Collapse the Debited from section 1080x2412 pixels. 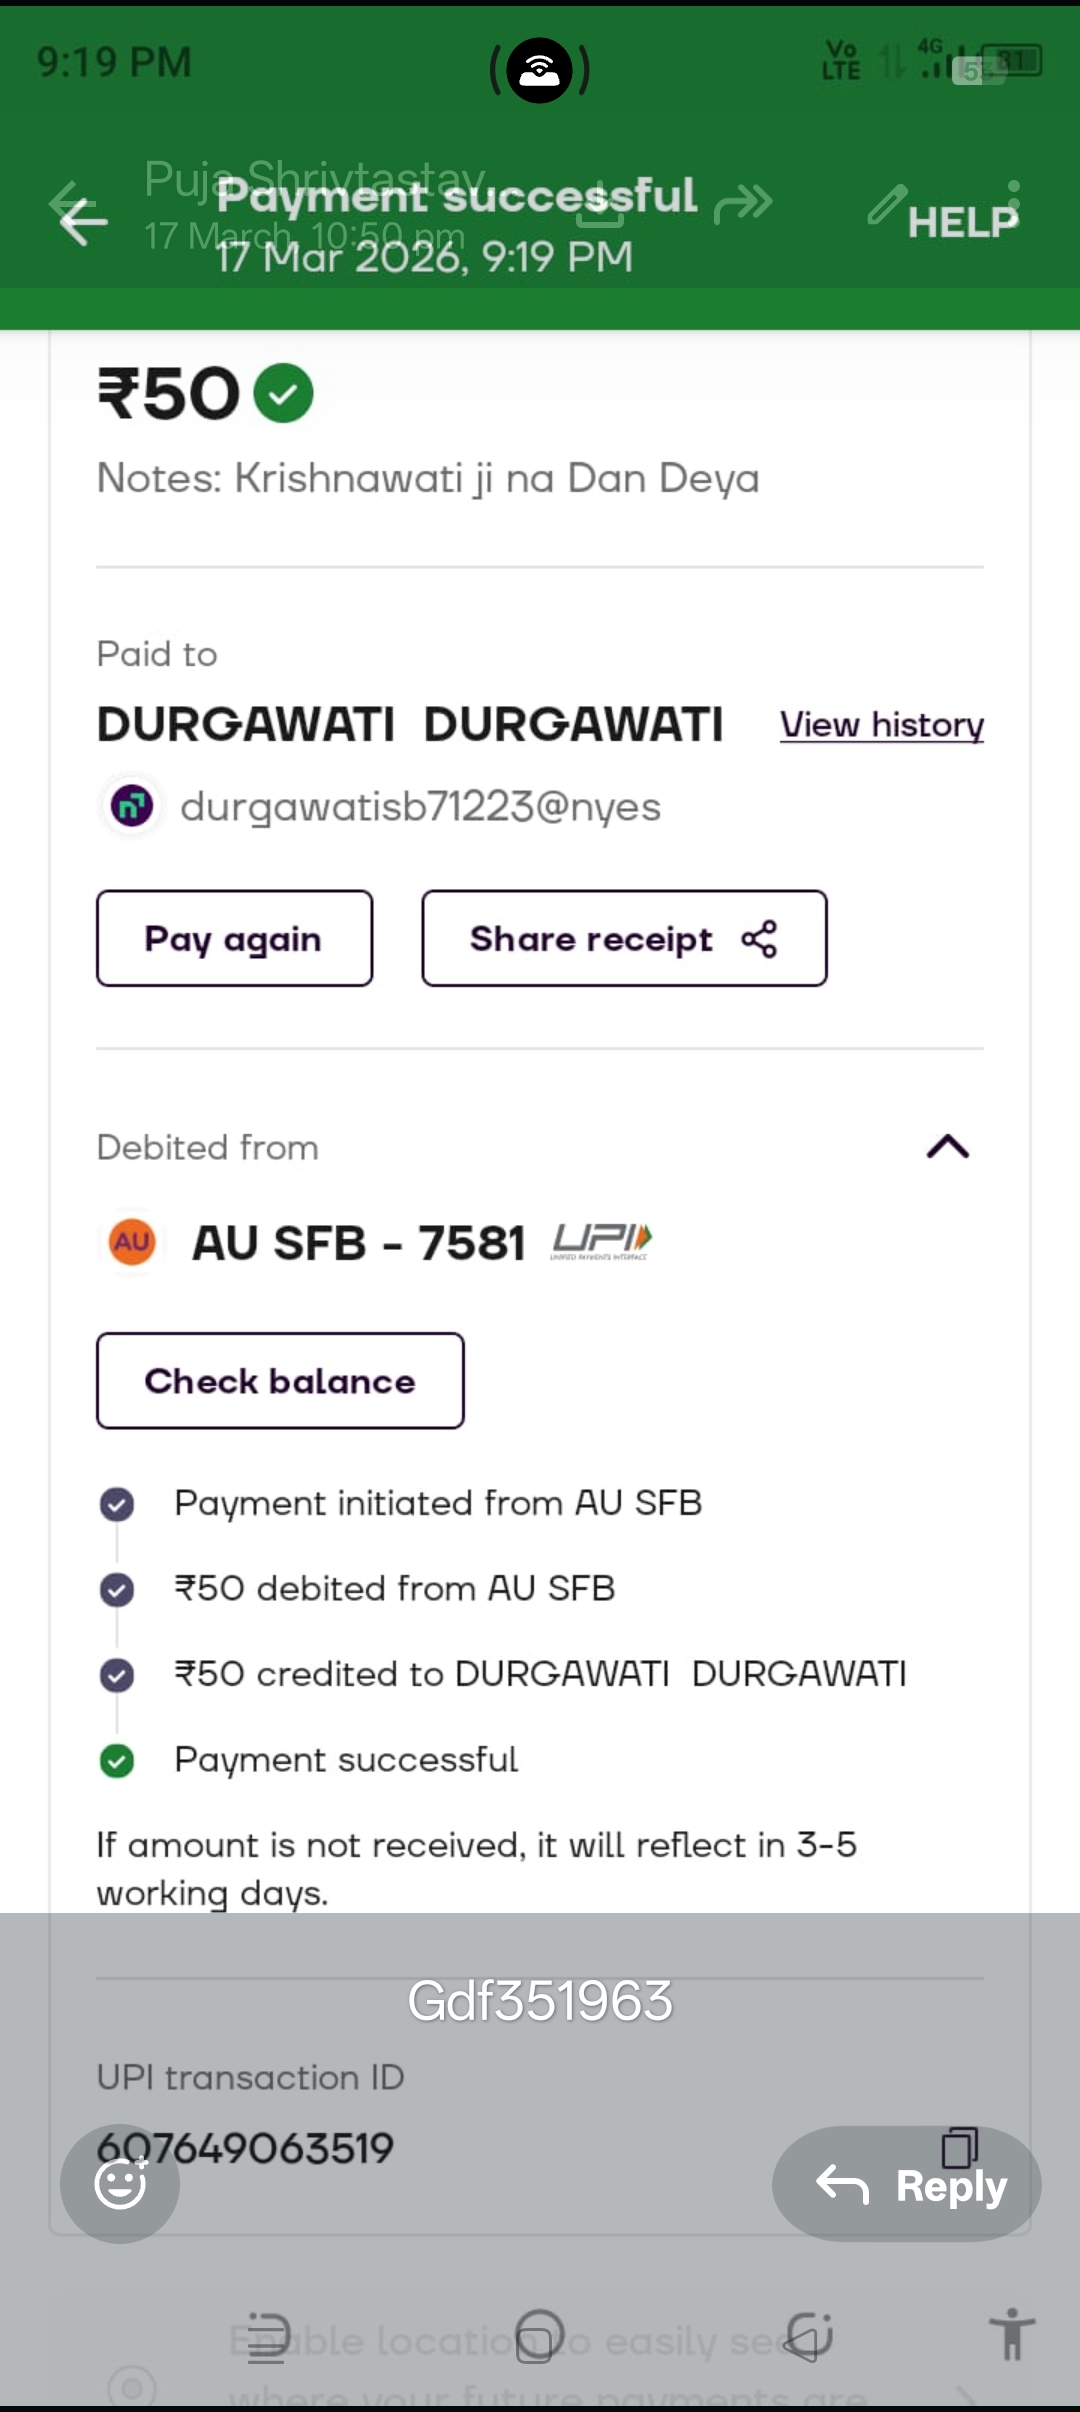947,1147
